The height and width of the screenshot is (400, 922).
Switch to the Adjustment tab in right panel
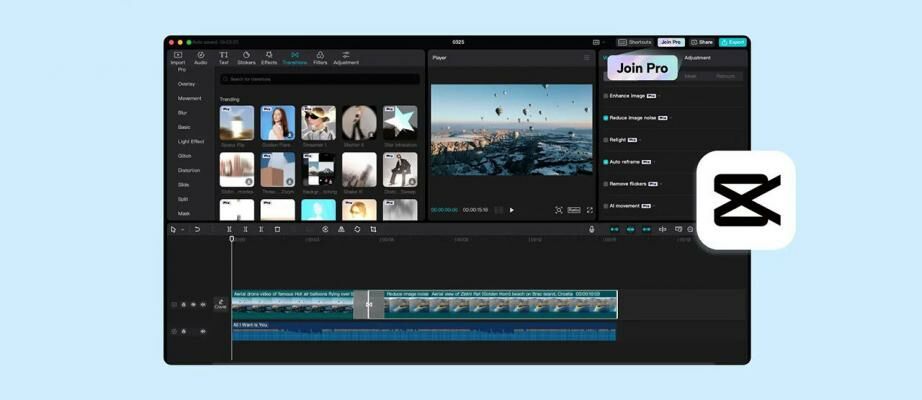(697, 58)
